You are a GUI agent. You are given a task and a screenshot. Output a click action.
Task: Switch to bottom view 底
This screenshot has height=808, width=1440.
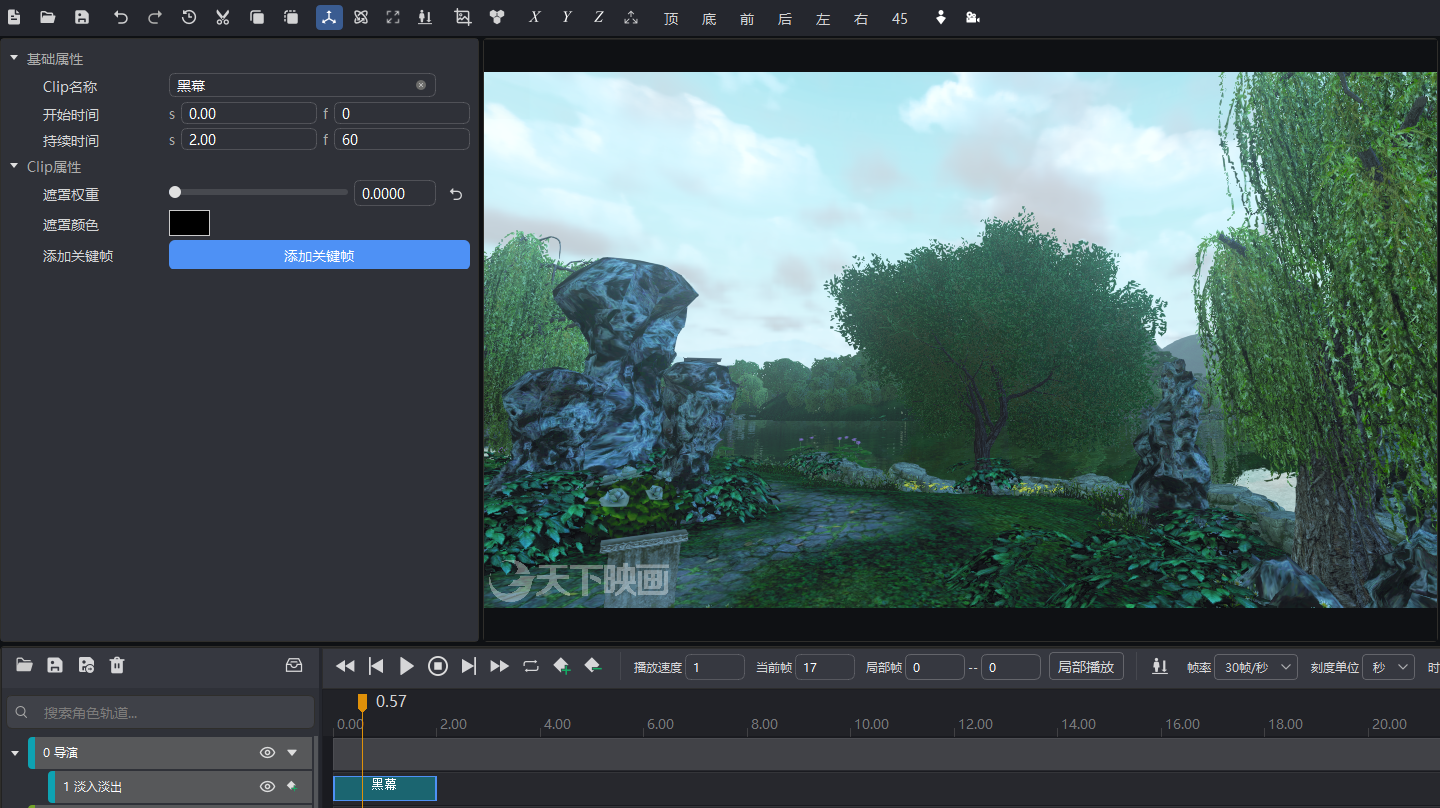pyautogui.click(x=709, y=18)
